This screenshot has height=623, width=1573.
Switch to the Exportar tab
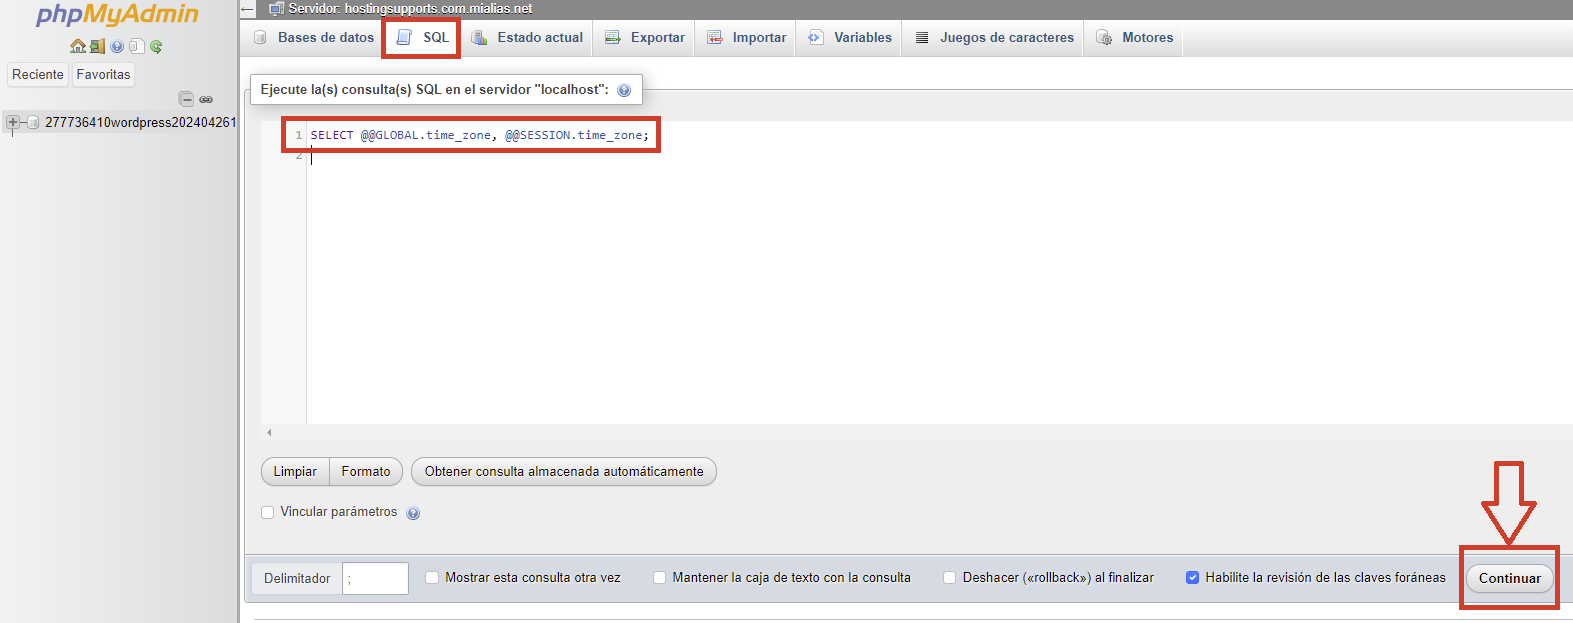coord(646,38)
